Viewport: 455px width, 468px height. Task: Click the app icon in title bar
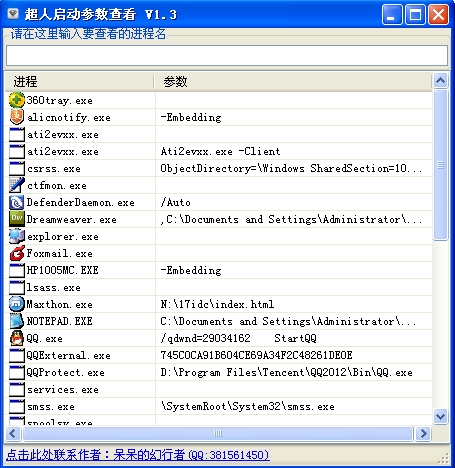[x=13, y=14]
